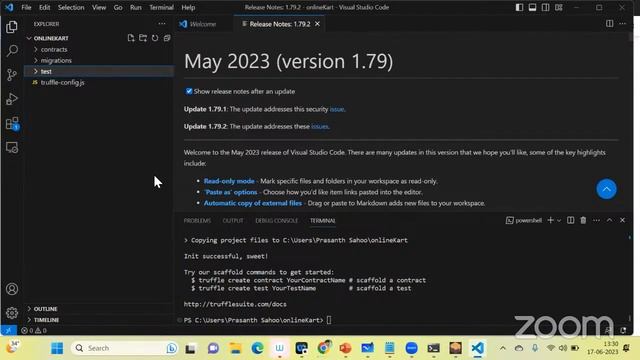The width and height of the screenshot is (640, 360).
Task: Refresh the Explorer tree
Action: (x=155, y=38)
